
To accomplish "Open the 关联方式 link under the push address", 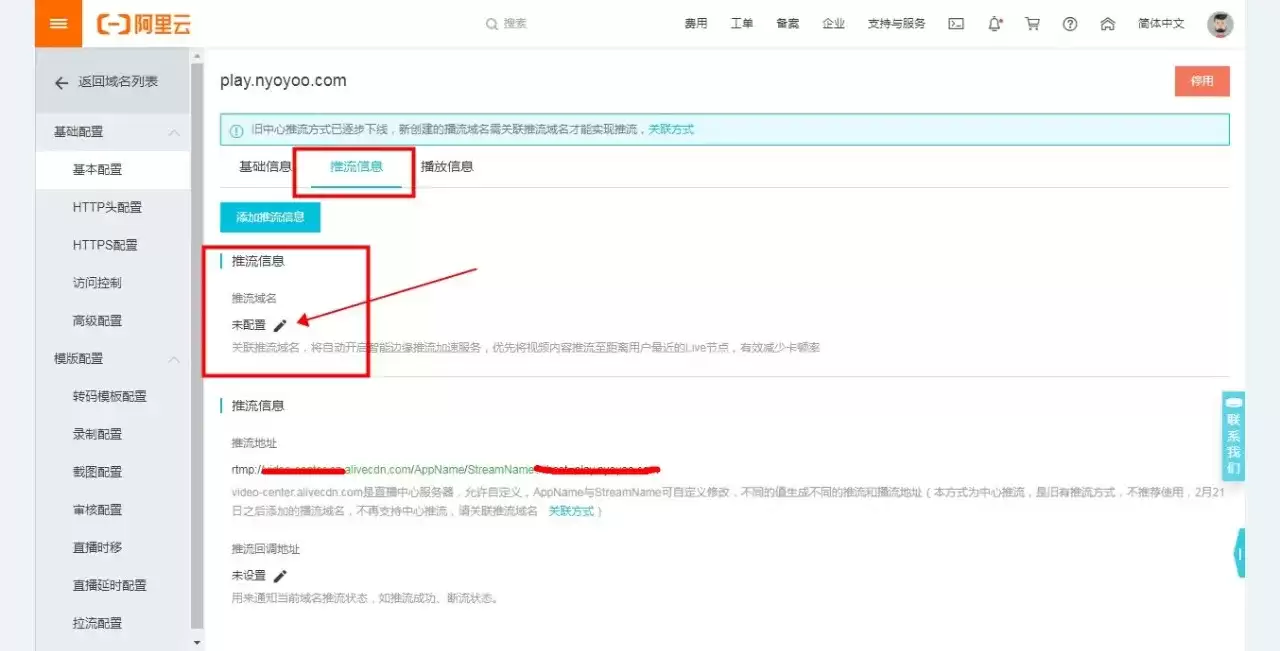I will coord(571,511).
